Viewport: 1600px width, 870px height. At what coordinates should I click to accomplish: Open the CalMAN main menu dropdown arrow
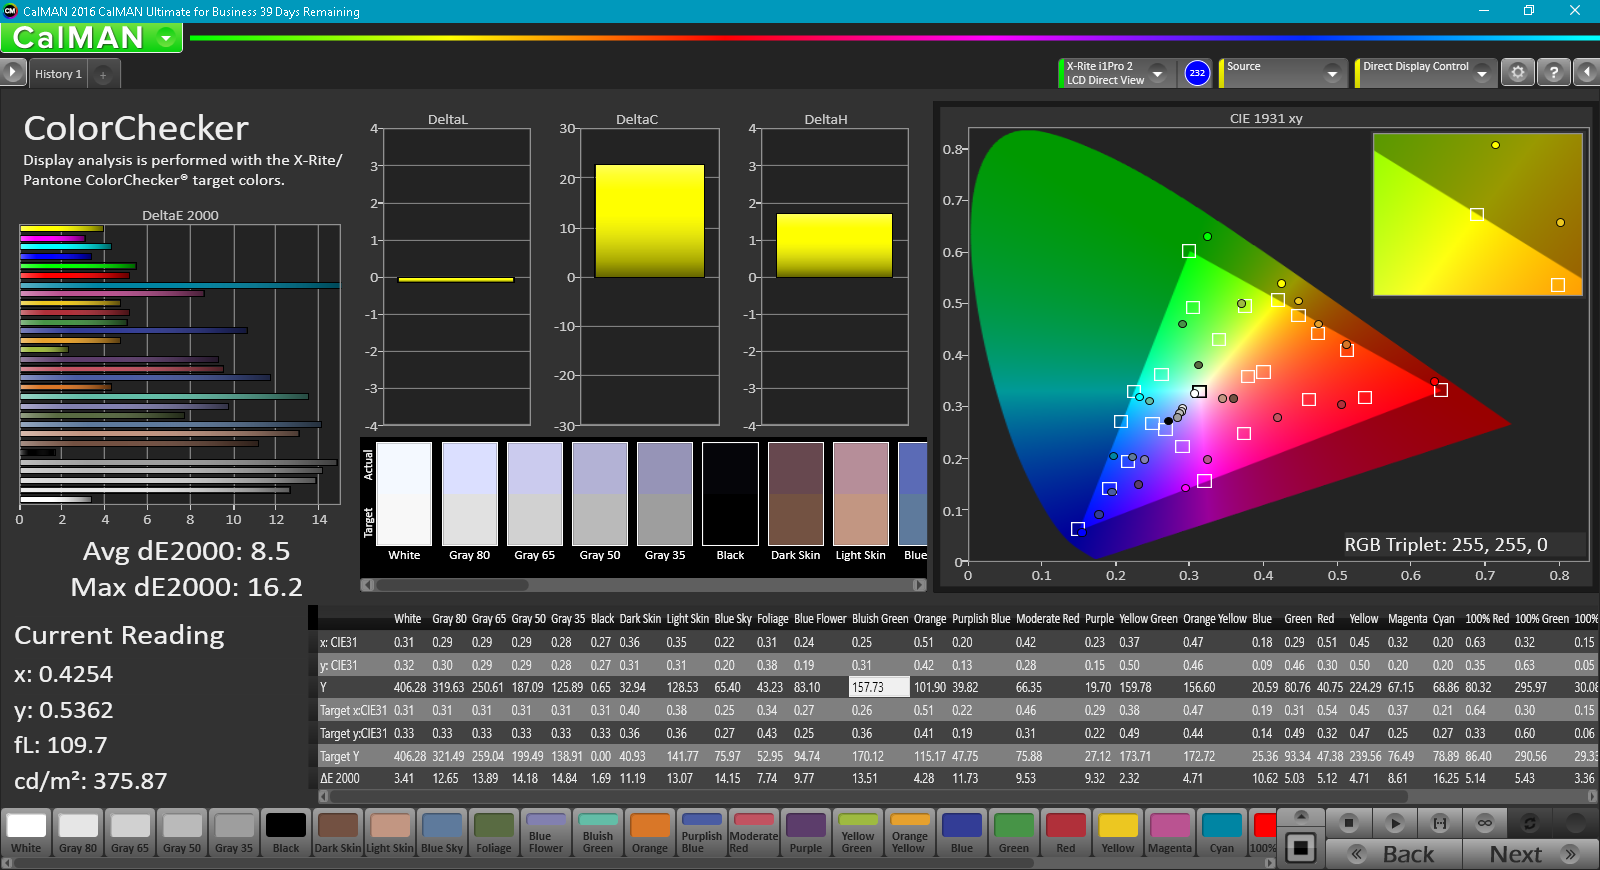pyautogui.click(x=166, y=38)
